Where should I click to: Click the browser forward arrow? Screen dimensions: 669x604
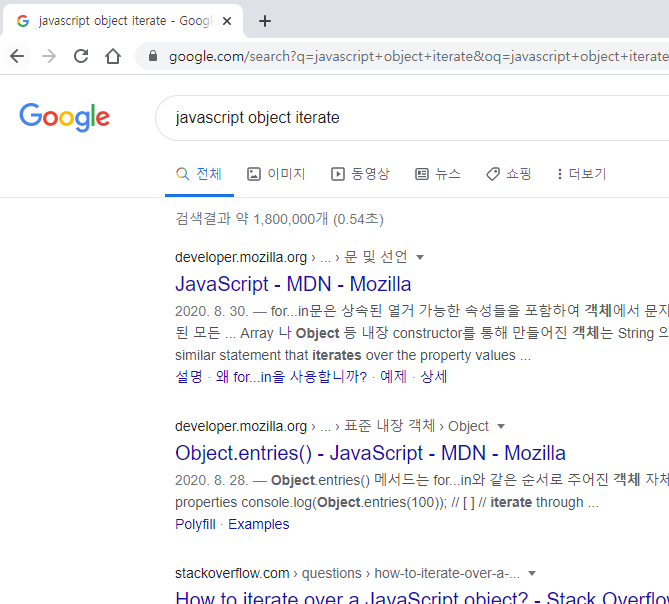click(x=49, y=56)
